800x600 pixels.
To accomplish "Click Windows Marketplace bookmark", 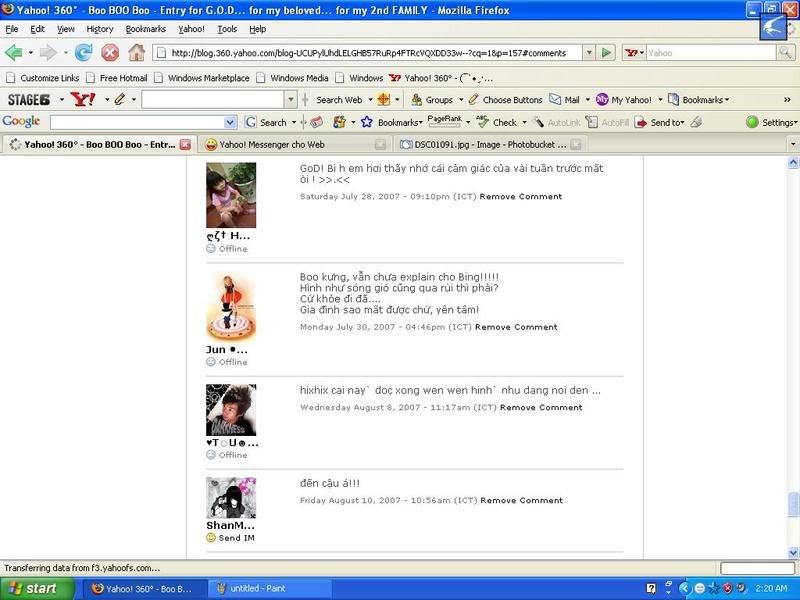I will (x=202, y=78).
